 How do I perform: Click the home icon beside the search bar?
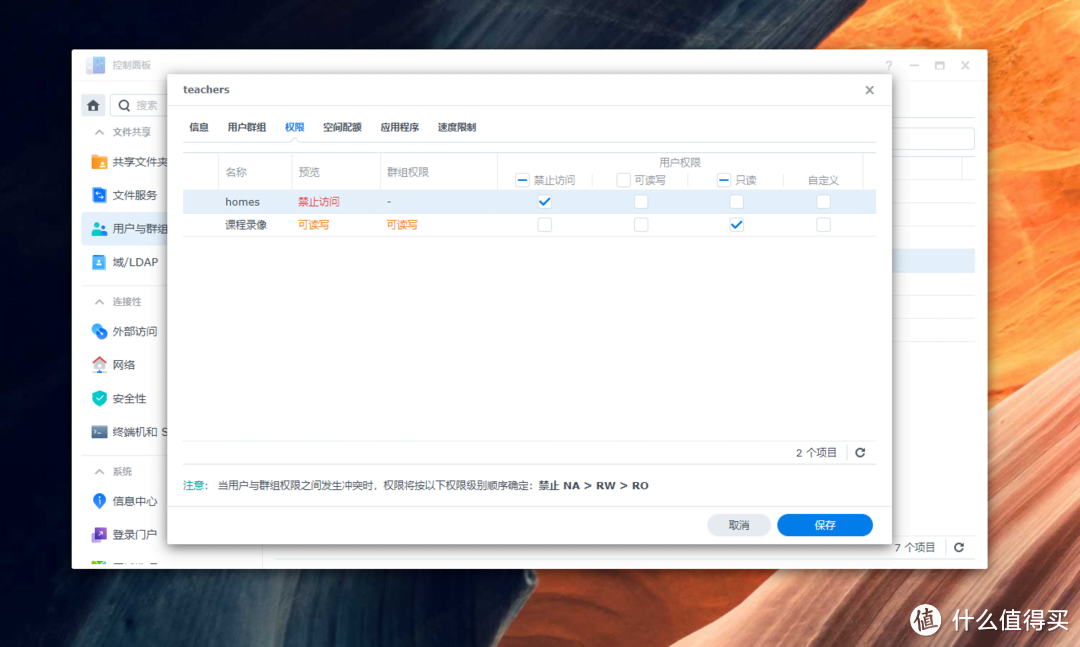[x=93, y=104]
